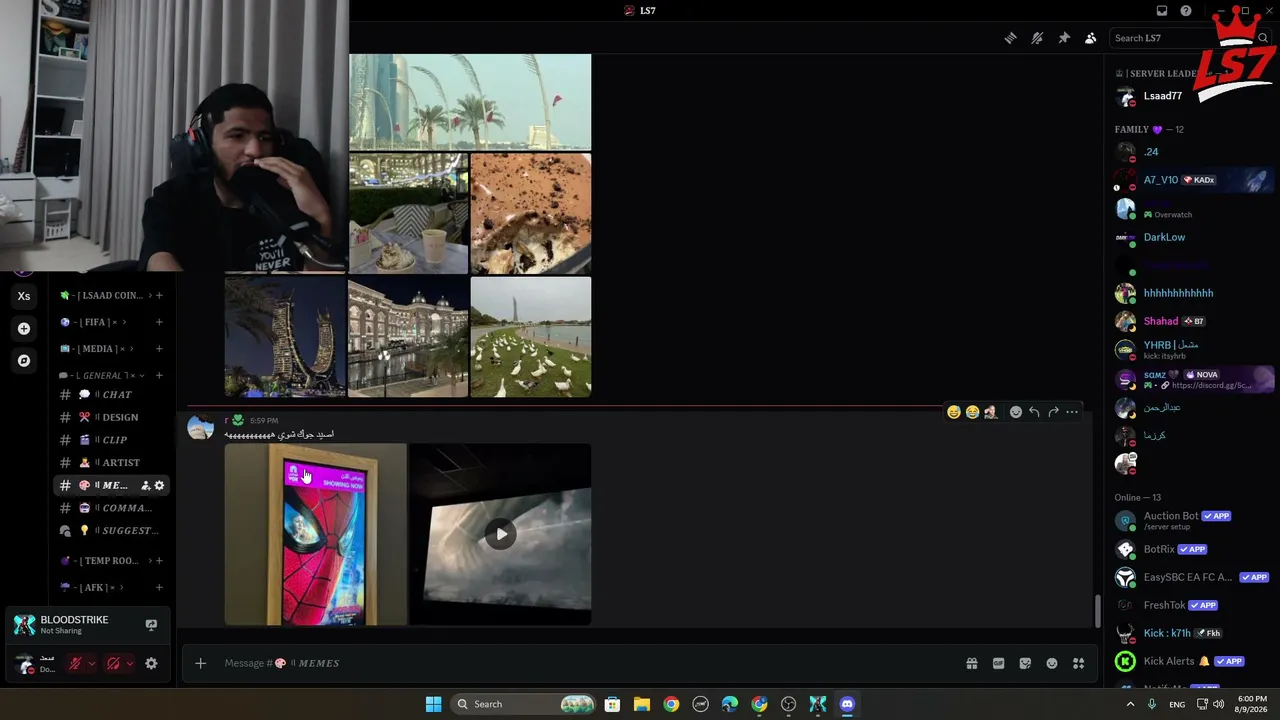Open Discover servers compass icon
1280x720 pixels.
click(x=24, y=360)
